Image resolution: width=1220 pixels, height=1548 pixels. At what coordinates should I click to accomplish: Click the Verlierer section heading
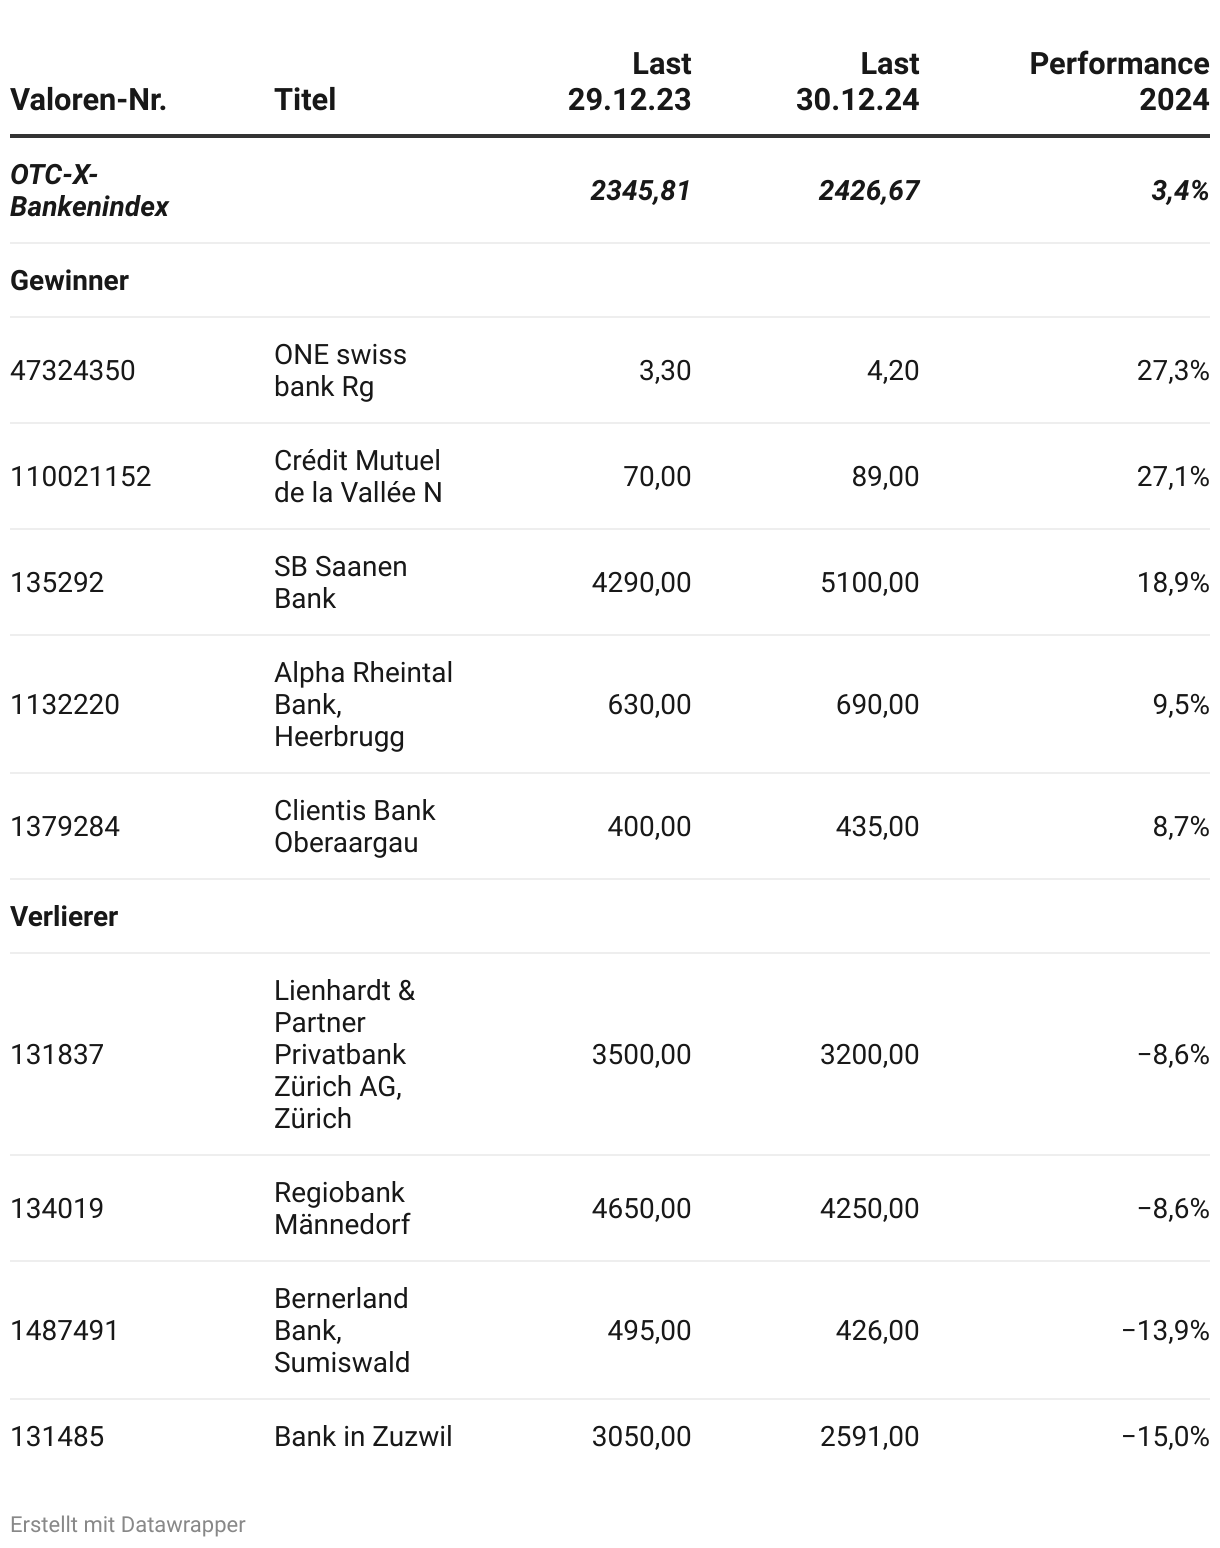[x=64, y=917]
